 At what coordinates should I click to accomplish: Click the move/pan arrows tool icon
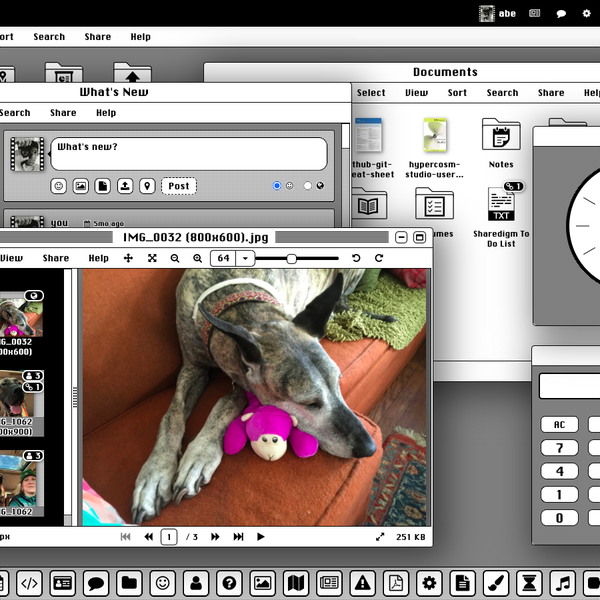pos(128,258)
